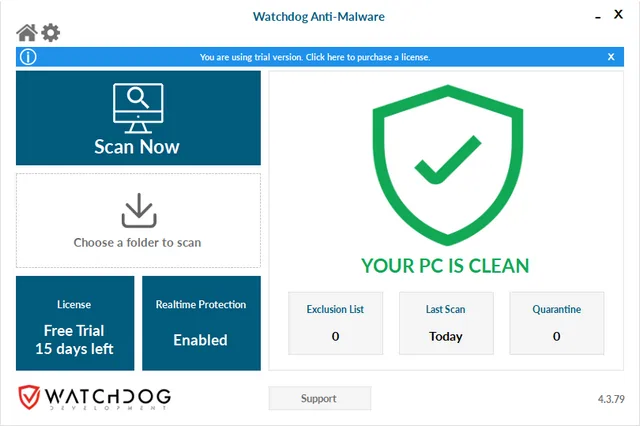Click the info icon on the trial banner

coord(28,57)
